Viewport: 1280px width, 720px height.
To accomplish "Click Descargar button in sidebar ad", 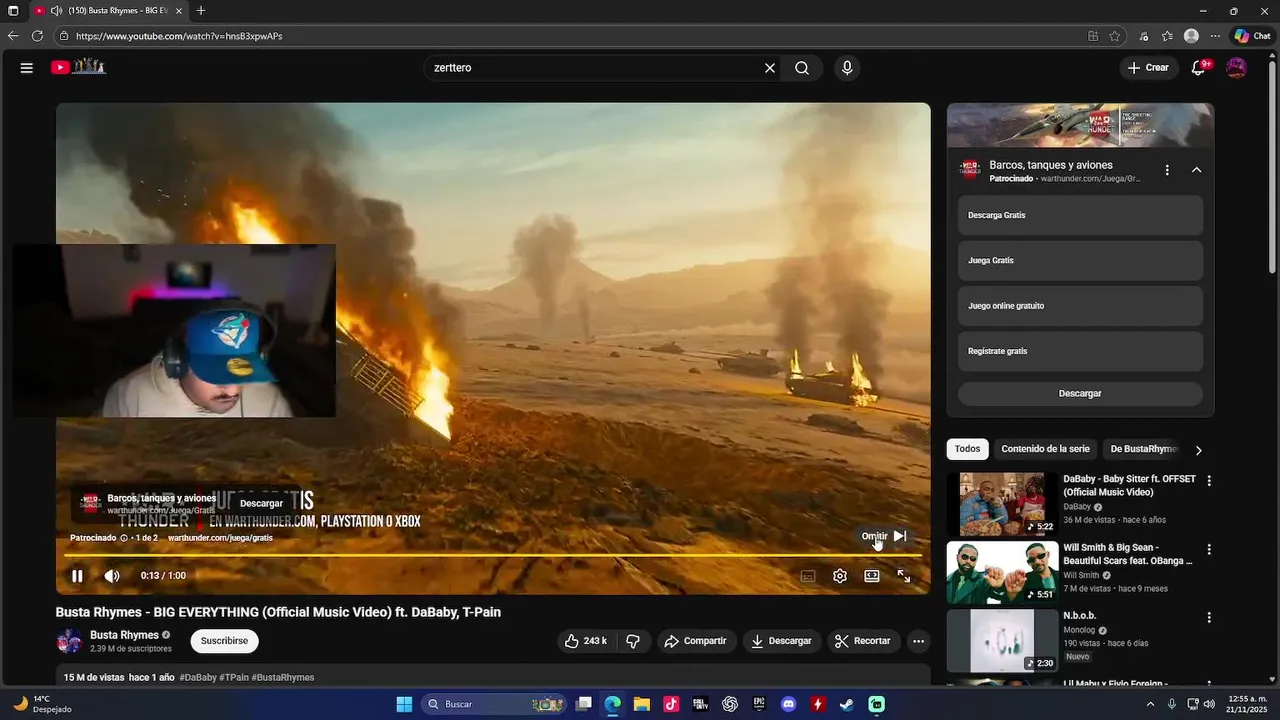I will coord(1080,394).
